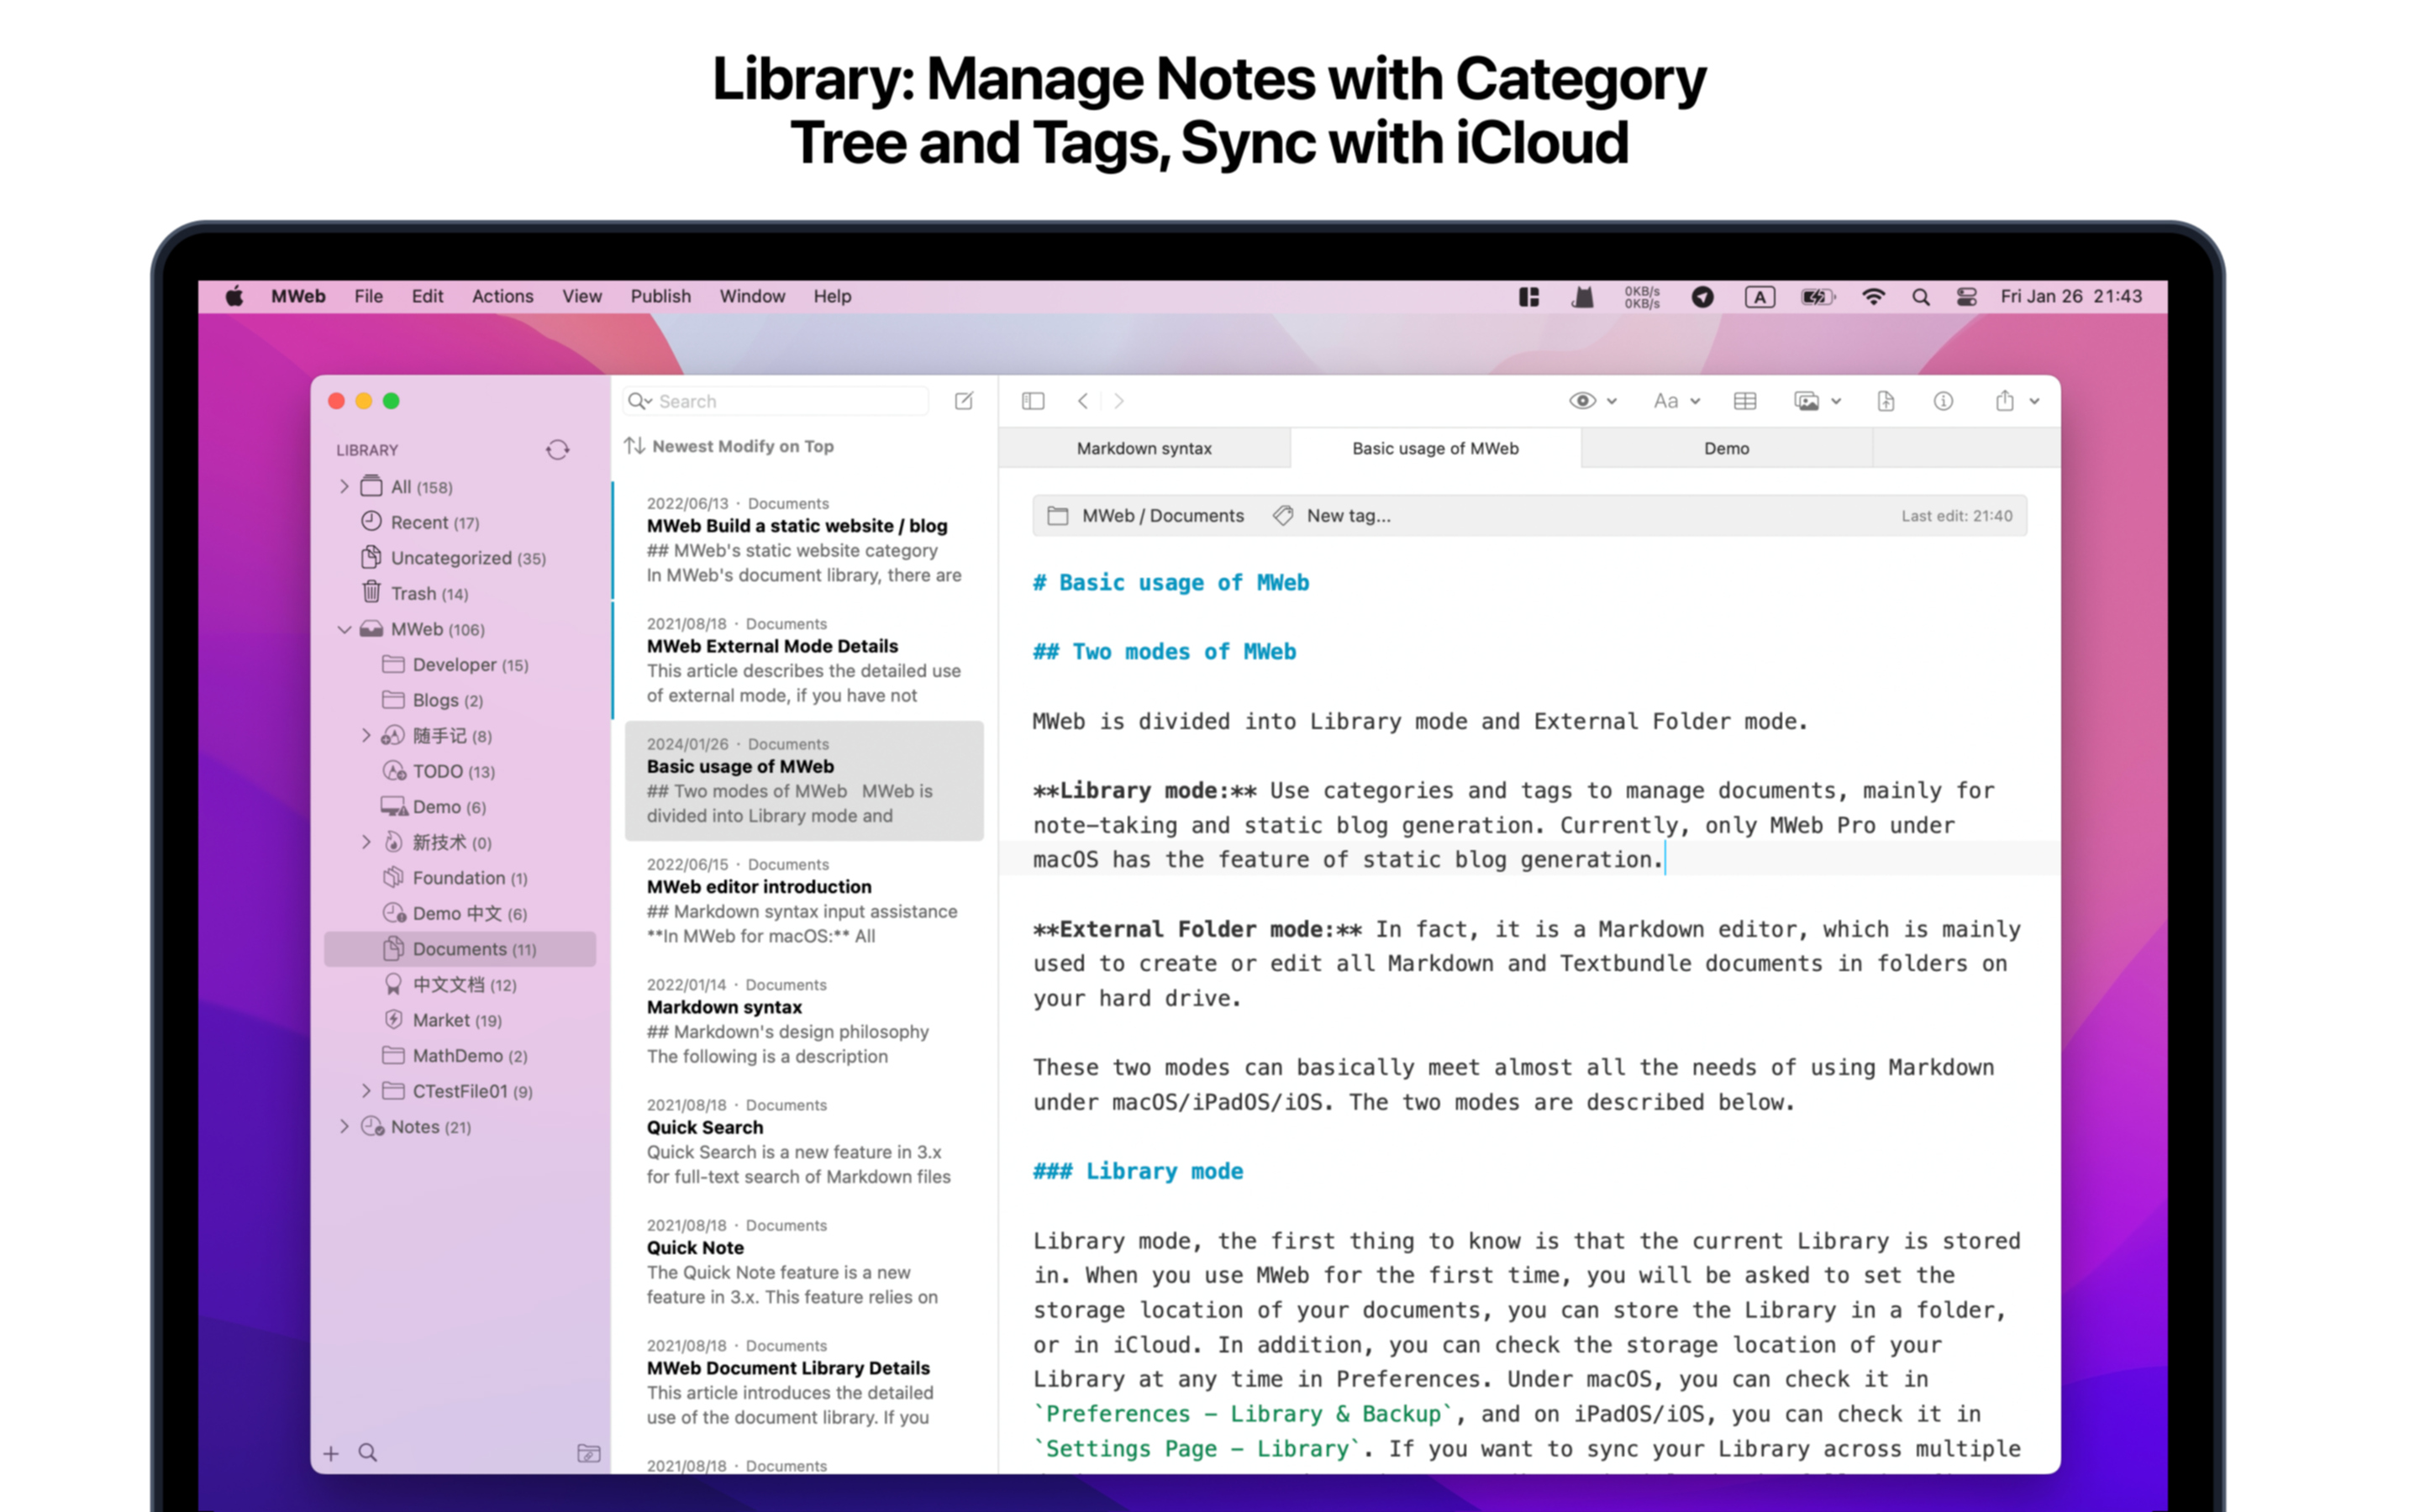This screenshot has height=1512, width=2420.
Task: Click the sync icon next to LIBRARY
Action: click(x=557, y=450)
